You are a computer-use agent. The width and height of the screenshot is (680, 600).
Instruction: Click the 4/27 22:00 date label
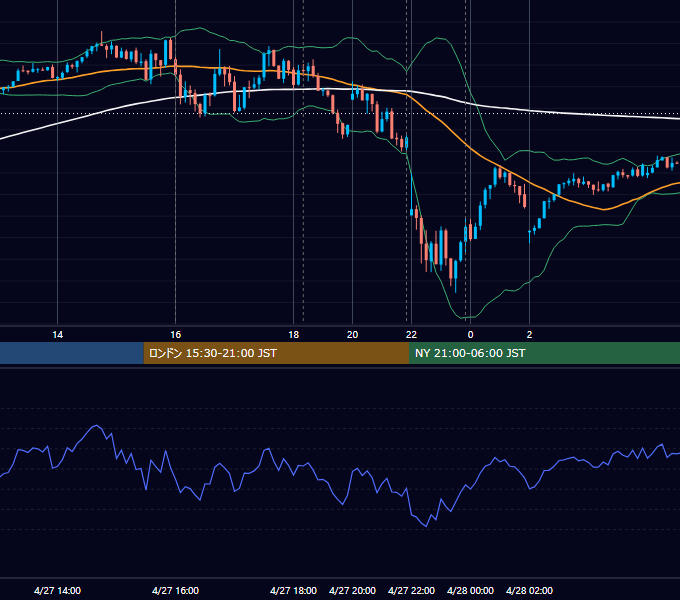pyautogui.click(x=411, y=590)
